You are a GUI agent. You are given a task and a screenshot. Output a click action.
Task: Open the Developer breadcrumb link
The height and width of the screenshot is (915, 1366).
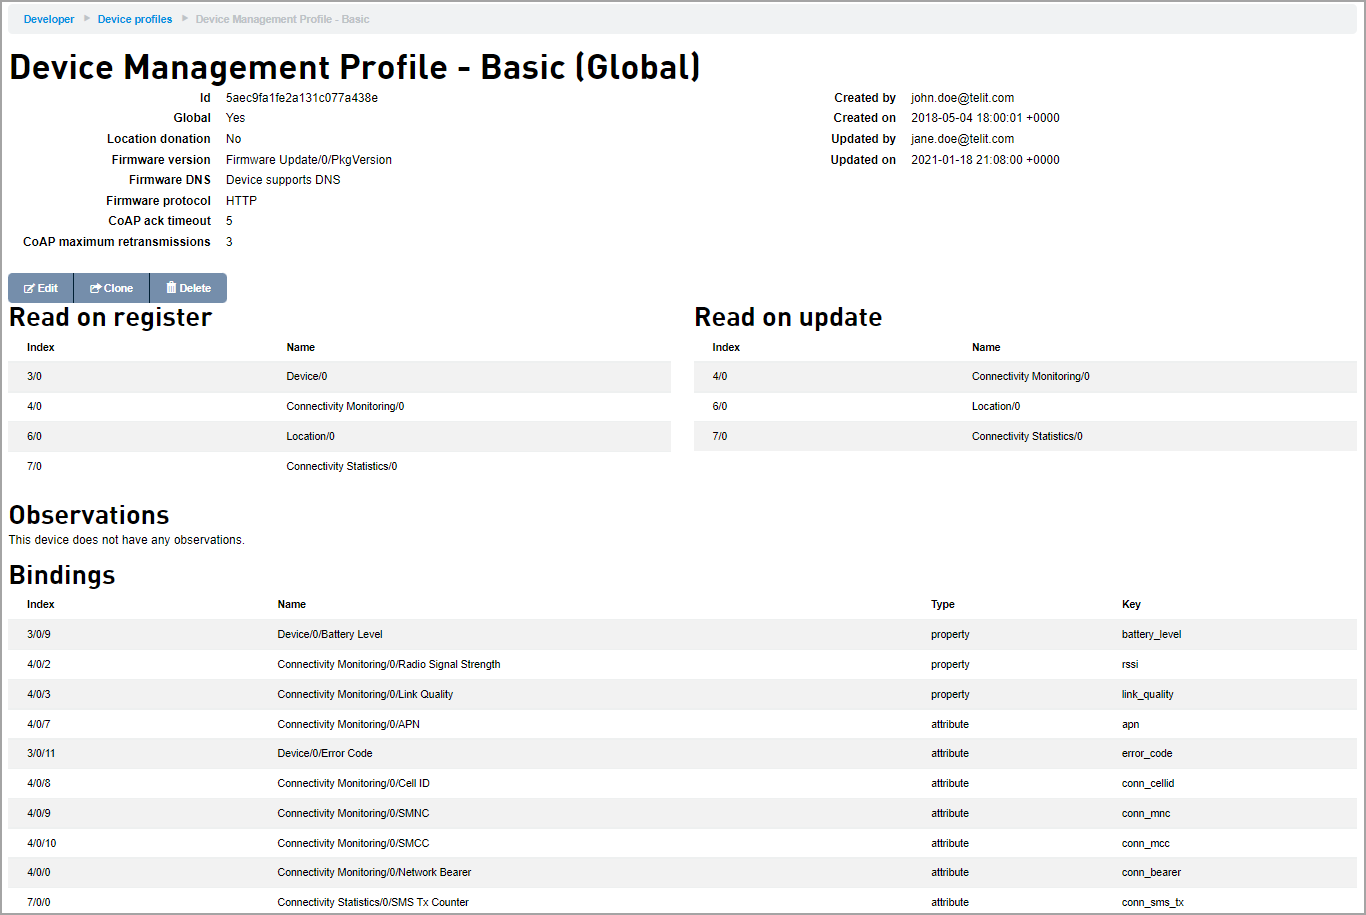pos(48,18)
